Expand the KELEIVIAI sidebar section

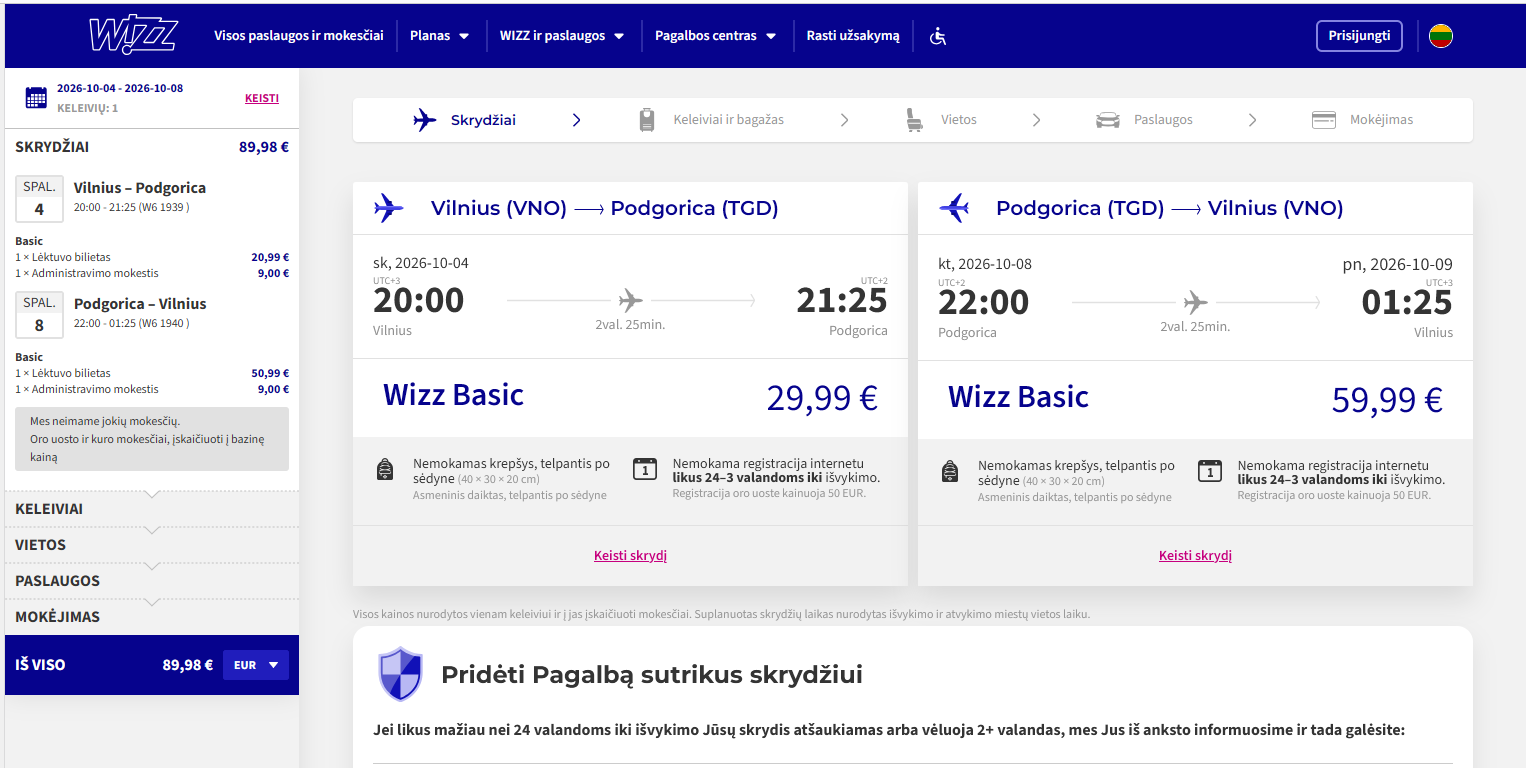click(x=152, y=509)
